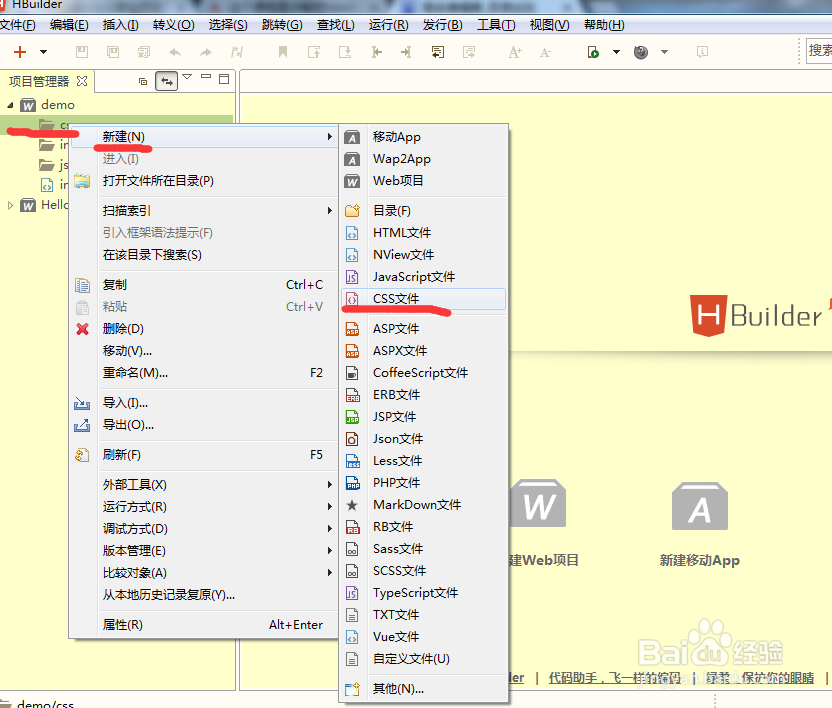This screenshot has width=832, height=708.
Task: Expand the Hello project node
Action: 9,204
